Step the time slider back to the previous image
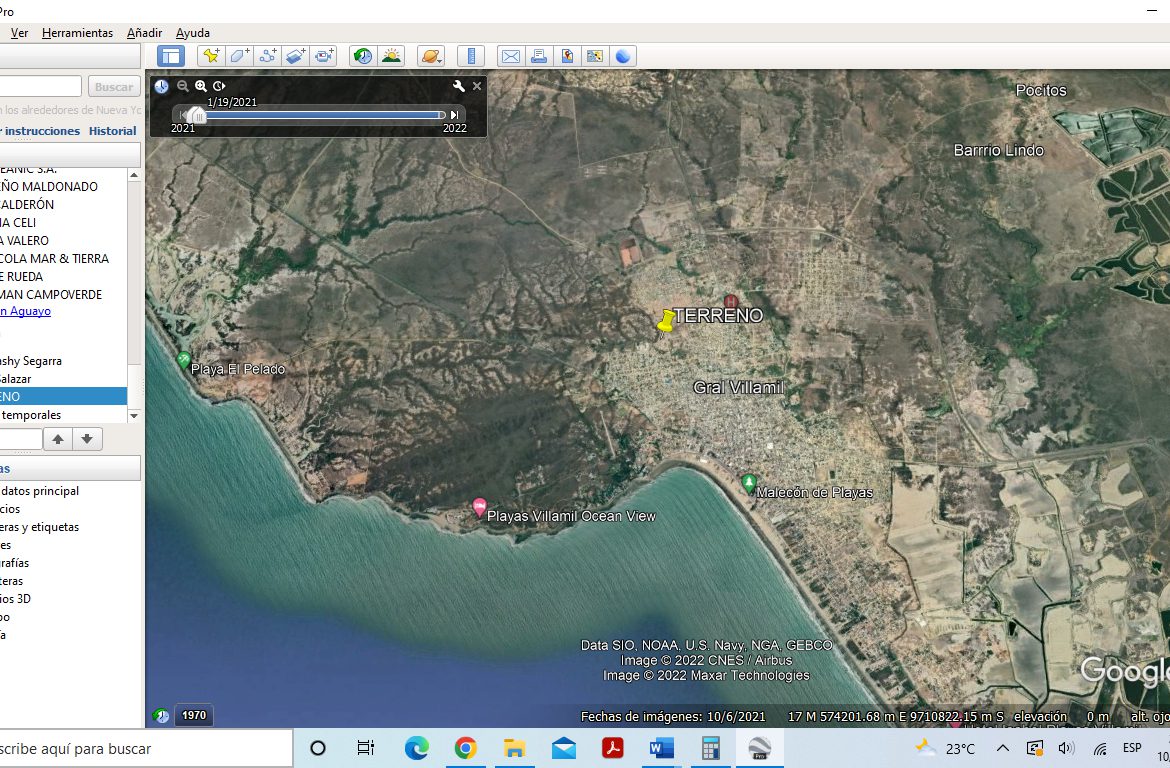 click(x=184, y=115)
